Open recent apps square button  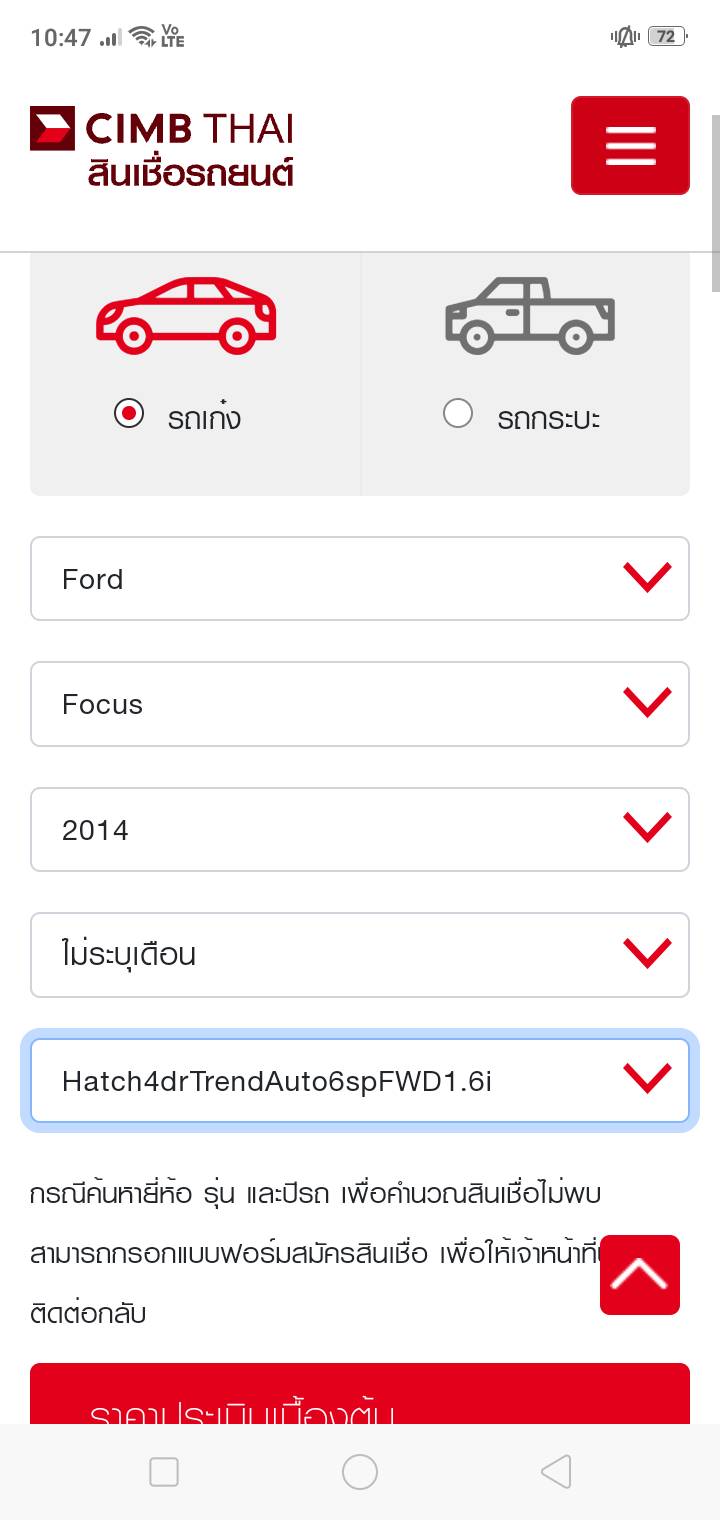pos(164,1471)
